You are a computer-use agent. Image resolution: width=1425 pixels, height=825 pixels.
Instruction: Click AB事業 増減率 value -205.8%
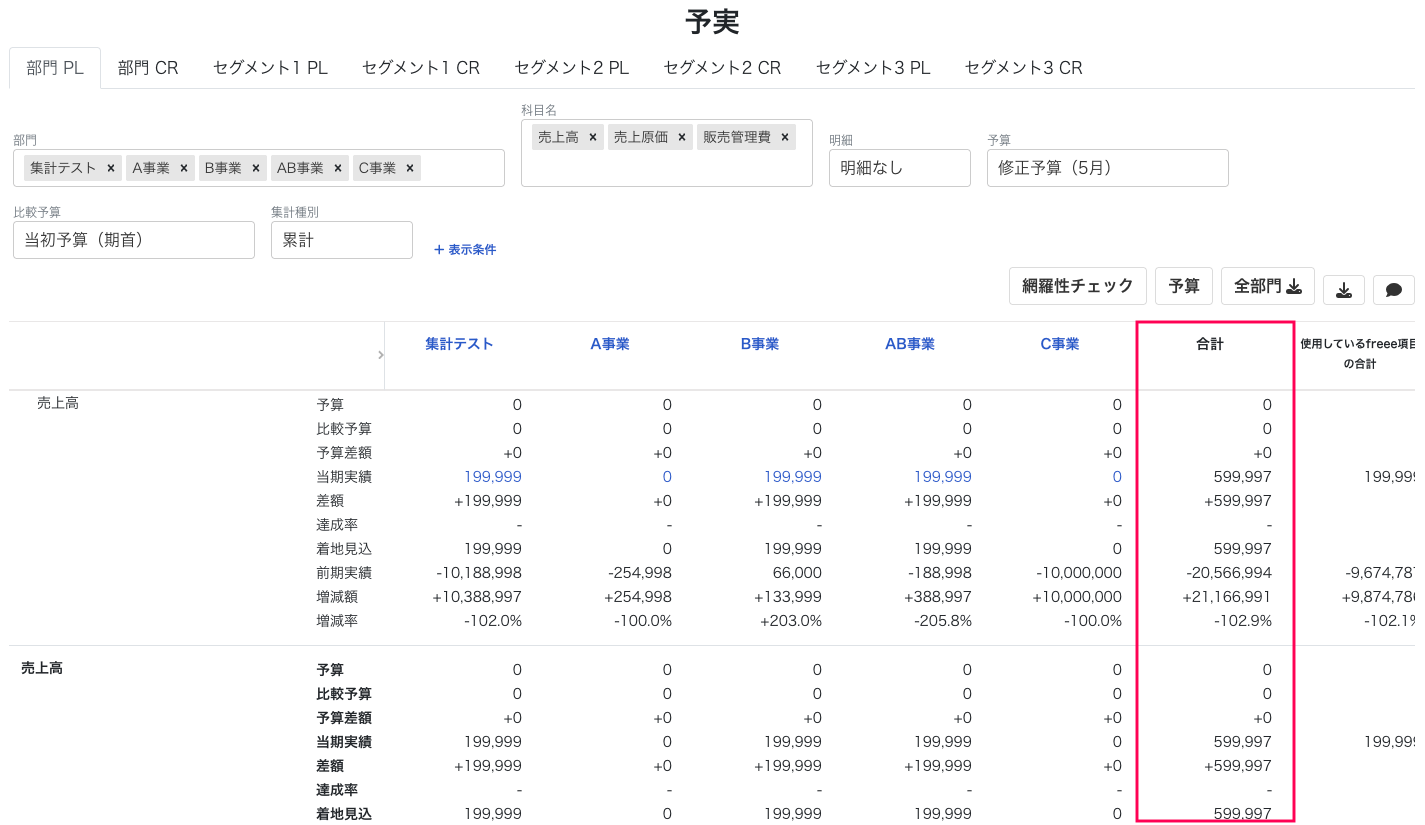point(943,621)
